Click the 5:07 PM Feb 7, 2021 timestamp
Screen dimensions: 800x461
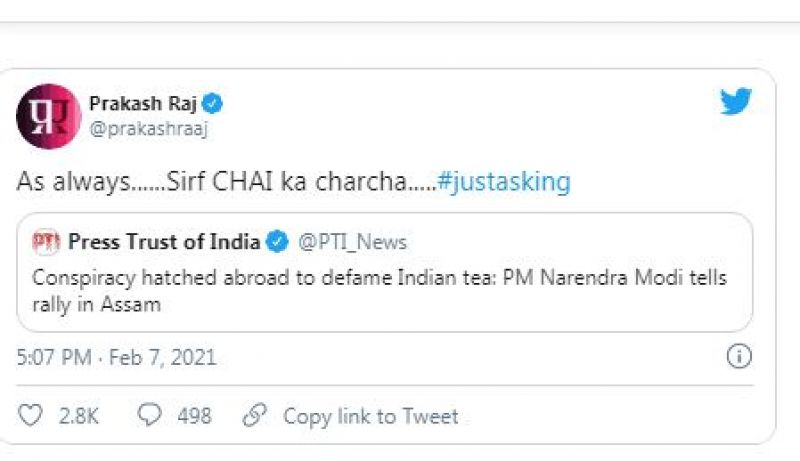click(x=116, y=357)
